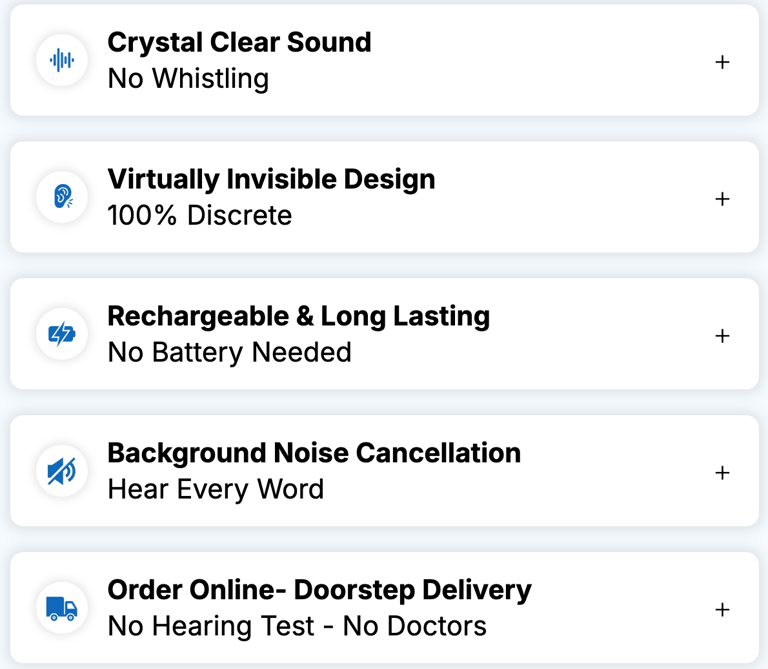The image size is (768, 669).
Task: Expand Crystal Clear Sound with plus sign
Action: [722, 62]
